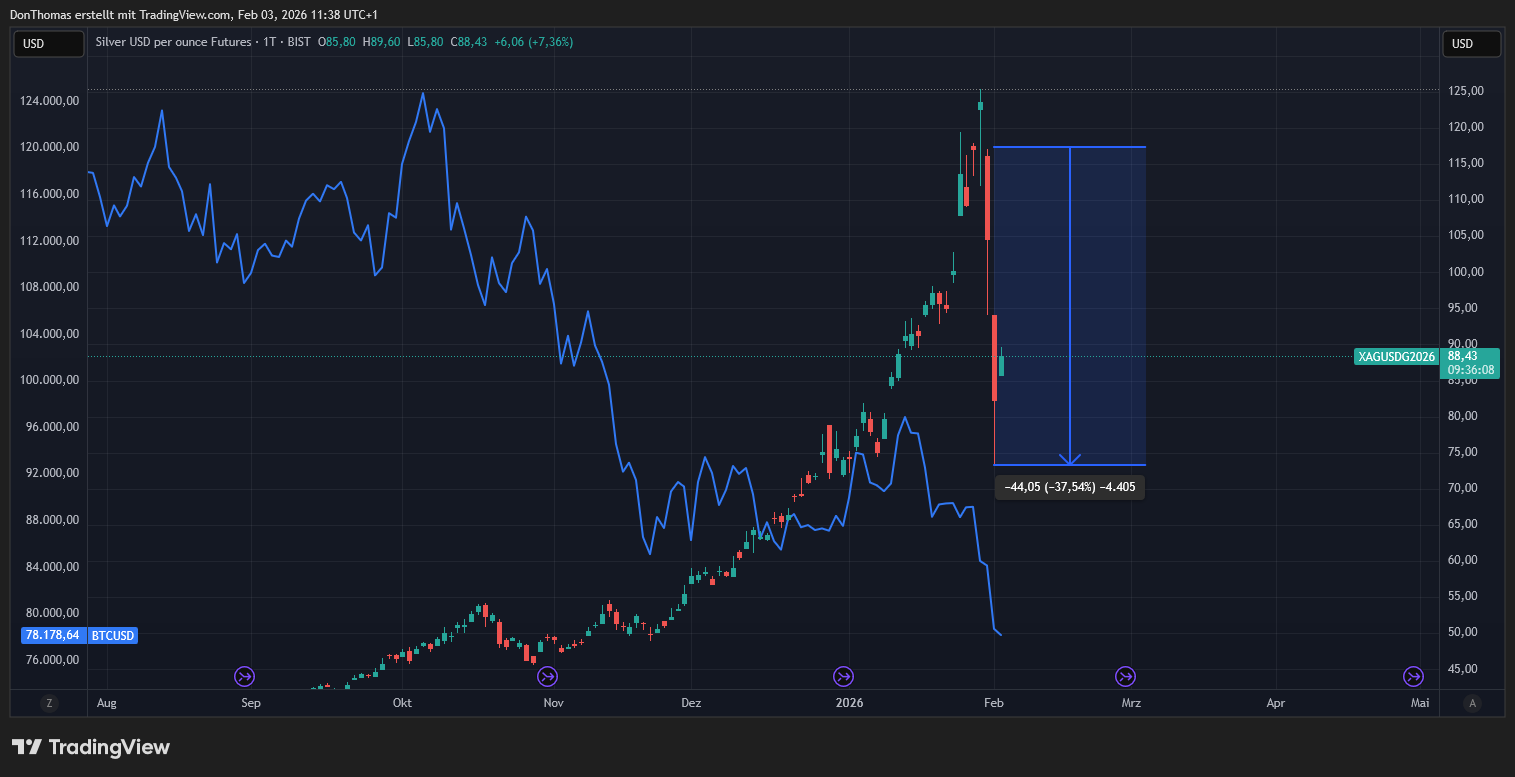
Task: Click the purple contract-switch icon above Sep
Action: pos(245,677)
